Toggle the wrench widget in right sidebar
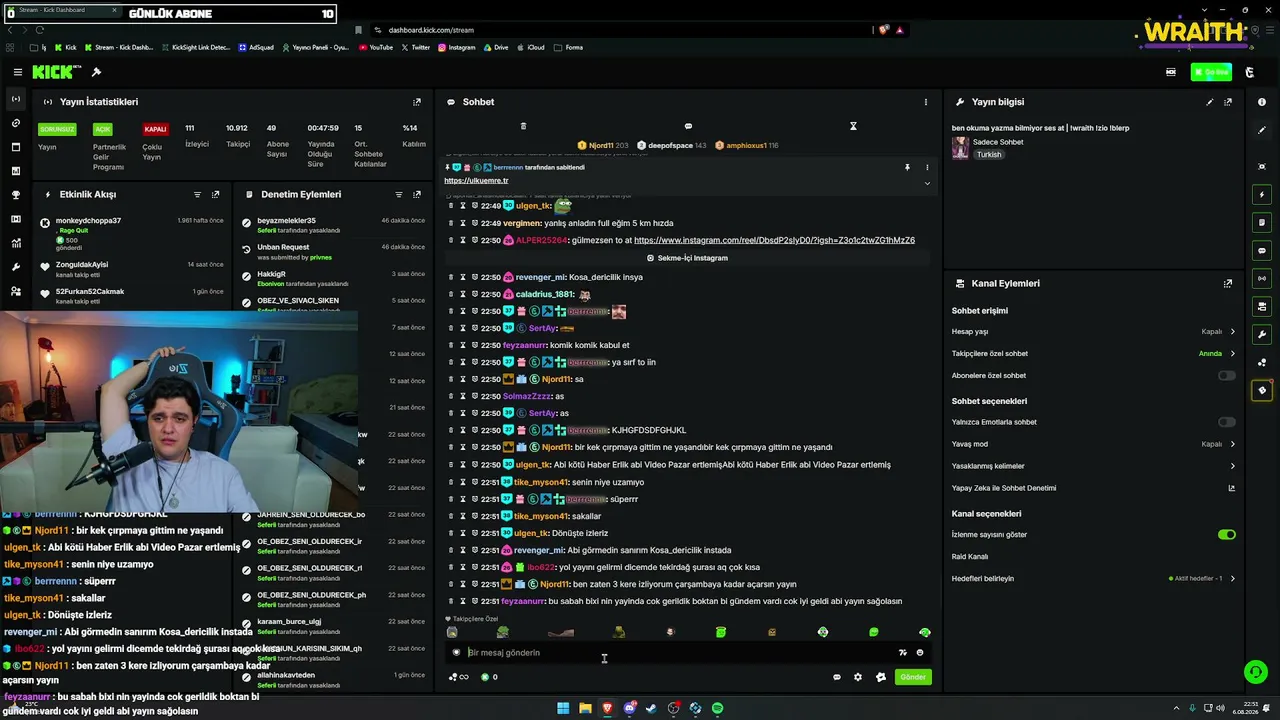The width and height of the screenshot is (1280, 720). [1262, 334]
